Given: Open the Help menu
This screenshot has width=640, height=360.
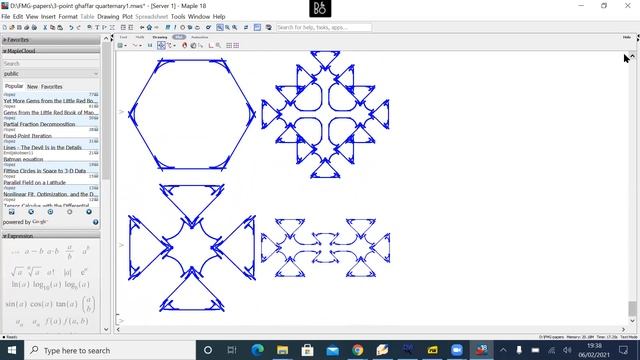Looking at the screenshot, I should 219,17.
